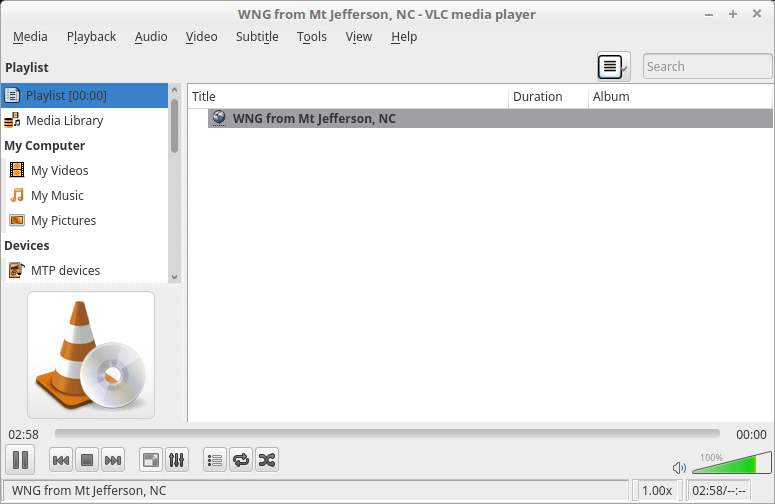Close the VLC media player window
This screenshot has height=504, width=775.
pos(757,14)
